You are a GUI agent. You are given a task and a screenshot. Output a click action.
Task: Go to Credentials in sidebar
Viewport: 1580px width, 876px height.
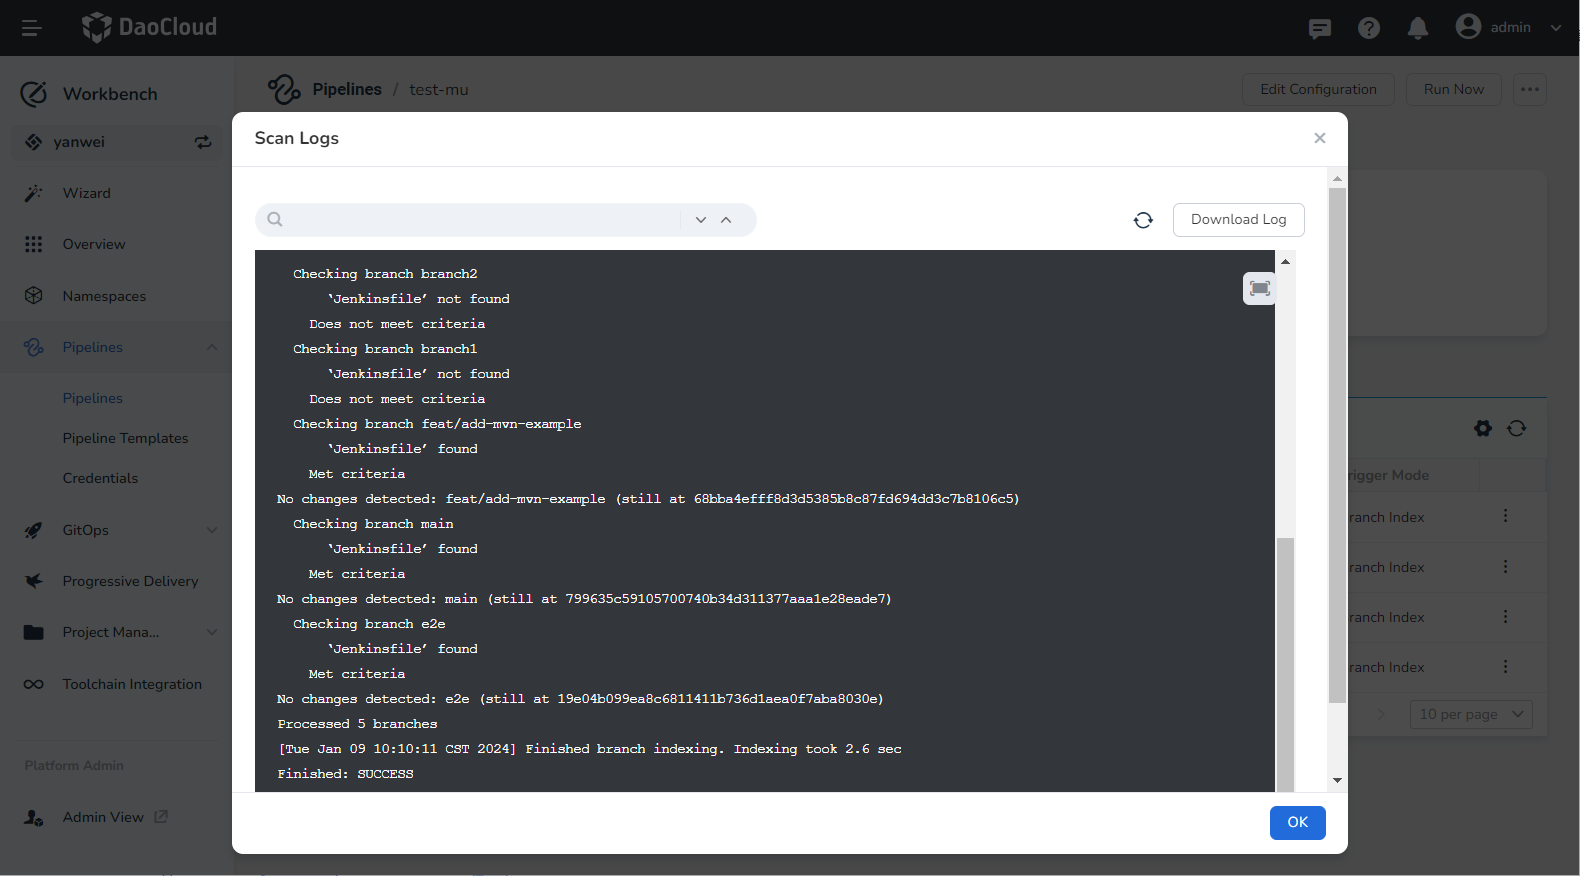point(100,478)
